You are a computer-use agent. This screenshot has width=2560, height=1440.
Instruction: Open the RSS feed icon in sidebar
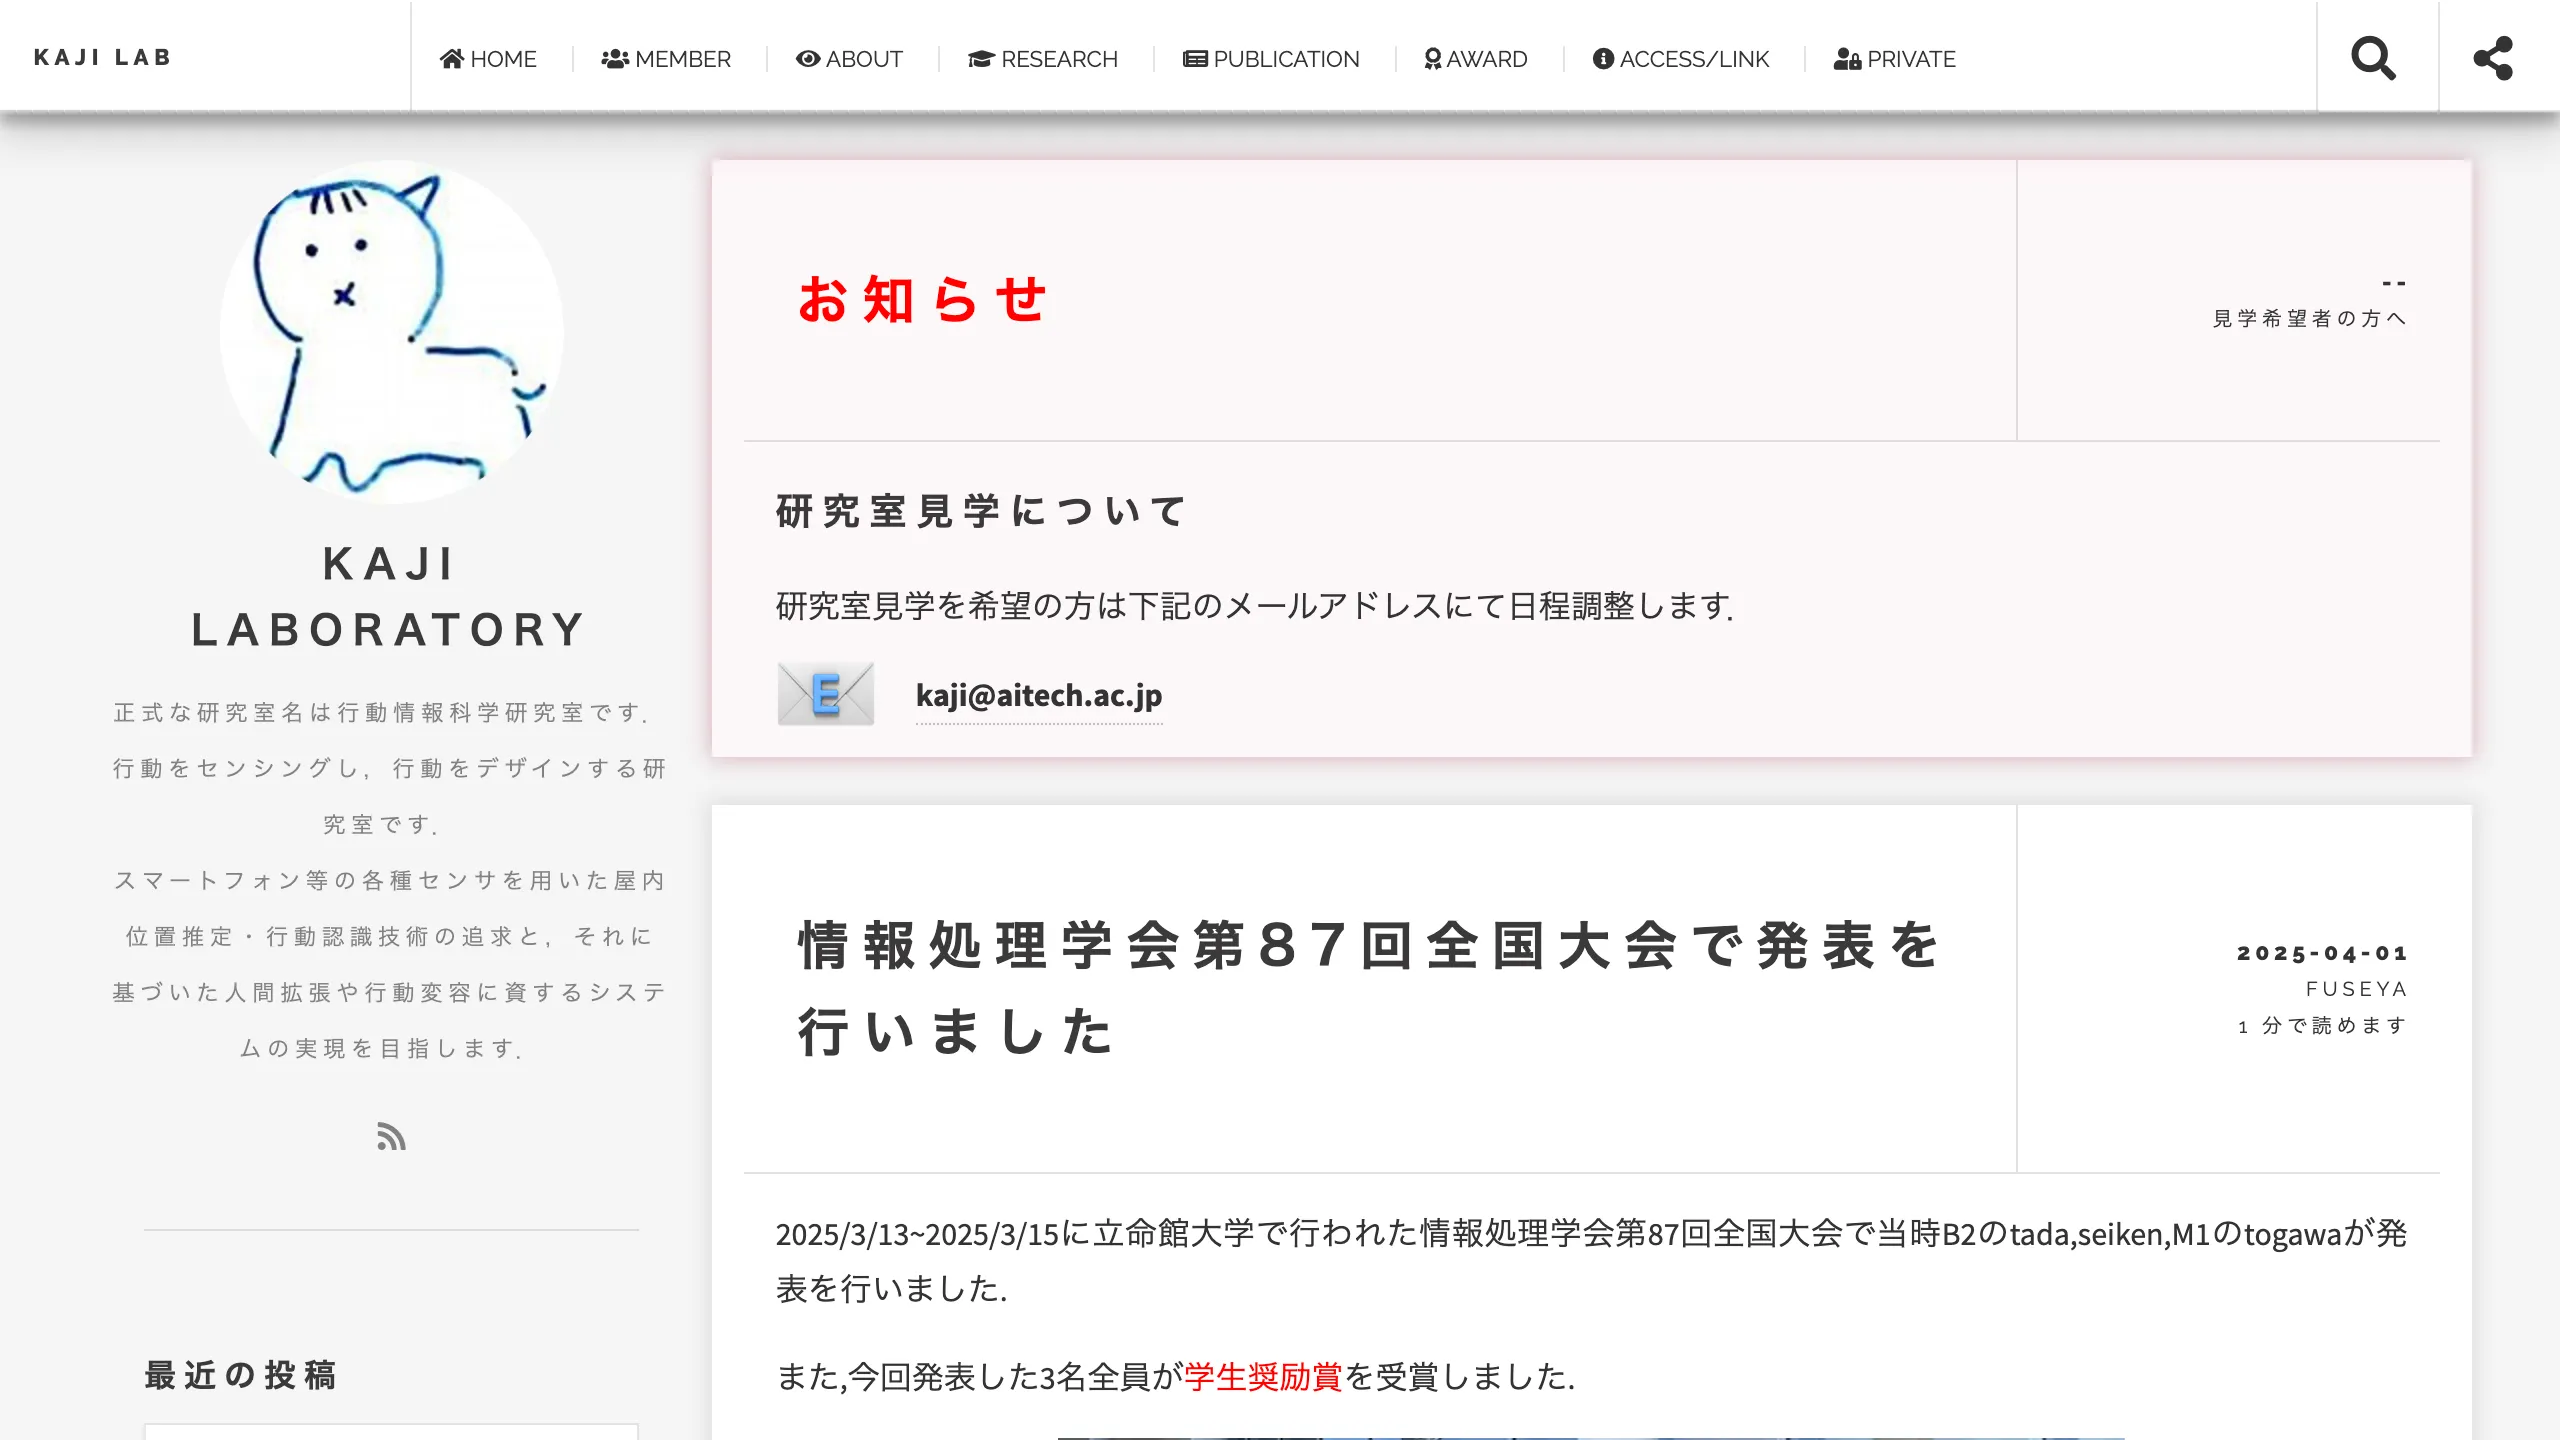coord(391,1139)
